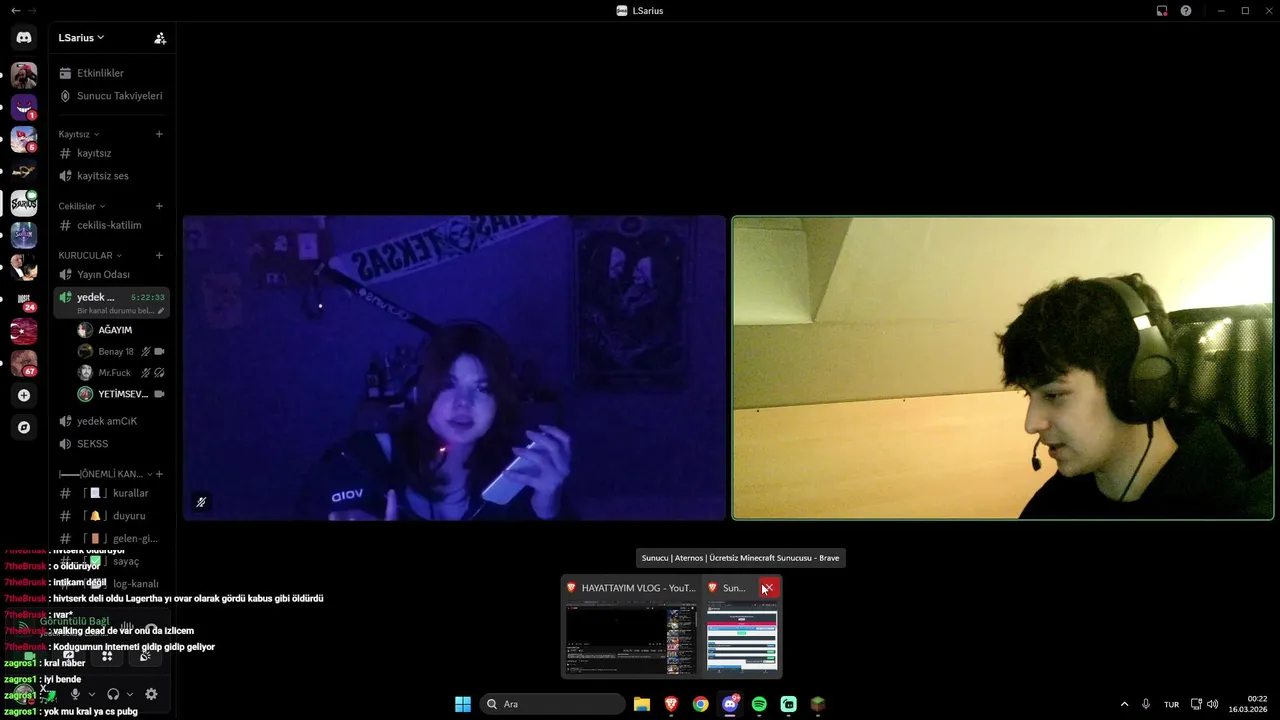Select voice user YETİMSEV
The image size is (1280, 720).
coord(120,394)
